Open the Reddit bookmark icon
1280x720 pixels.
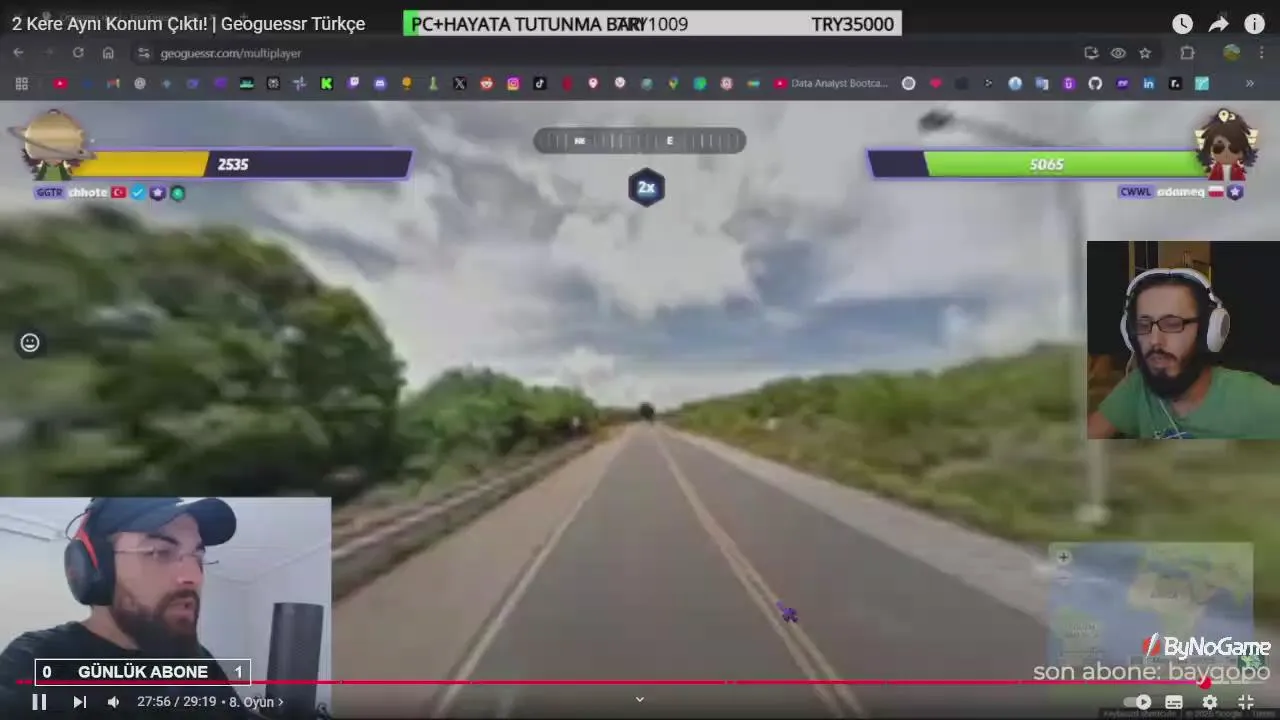click(x=486, y=84)
